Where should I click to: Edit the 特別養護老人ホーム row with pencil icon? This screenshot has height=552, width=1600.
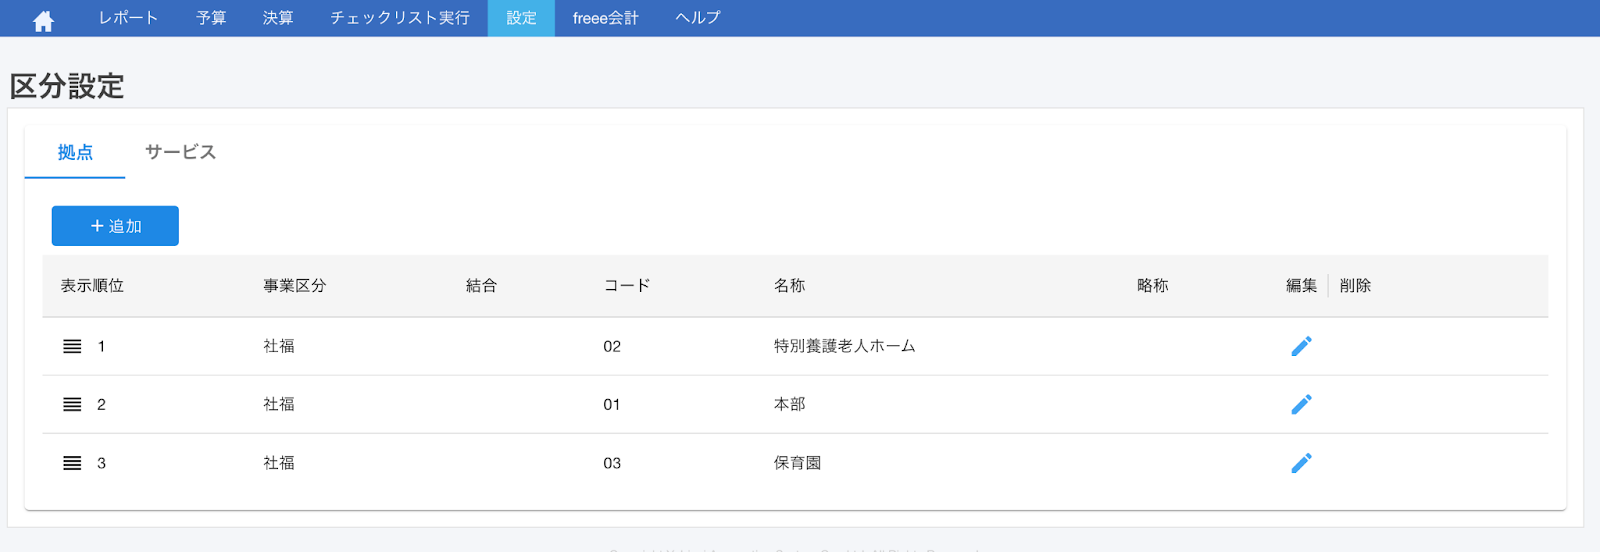[x=1301, y=346]
